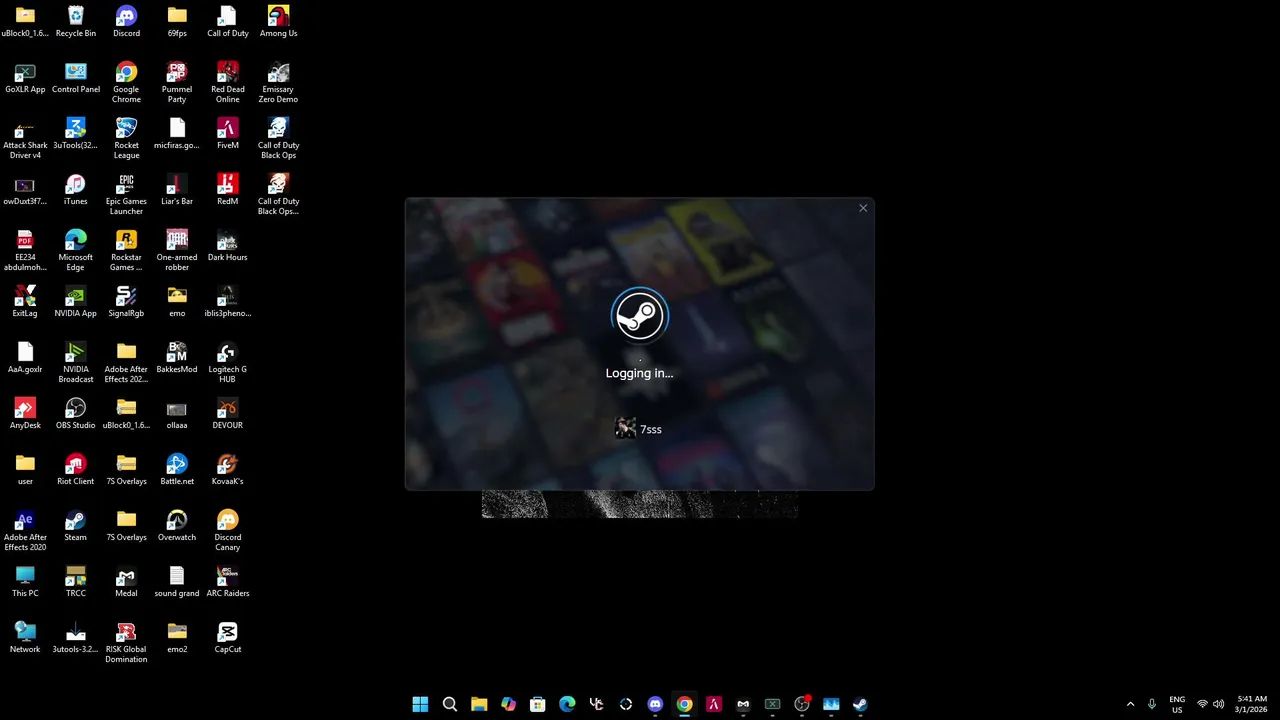Select the AnyDesk desktop icon

(x=25, y=413)
